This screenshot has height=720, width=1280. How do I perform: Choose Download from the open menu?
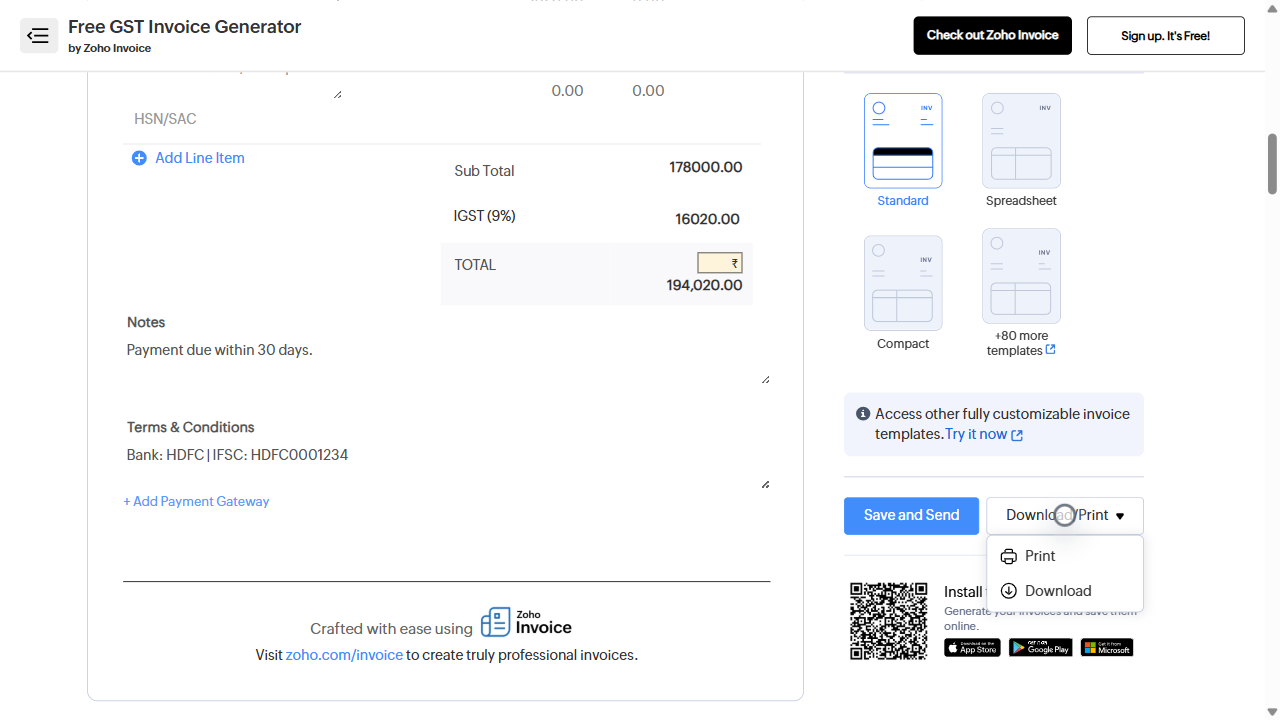click(1057, 590)
